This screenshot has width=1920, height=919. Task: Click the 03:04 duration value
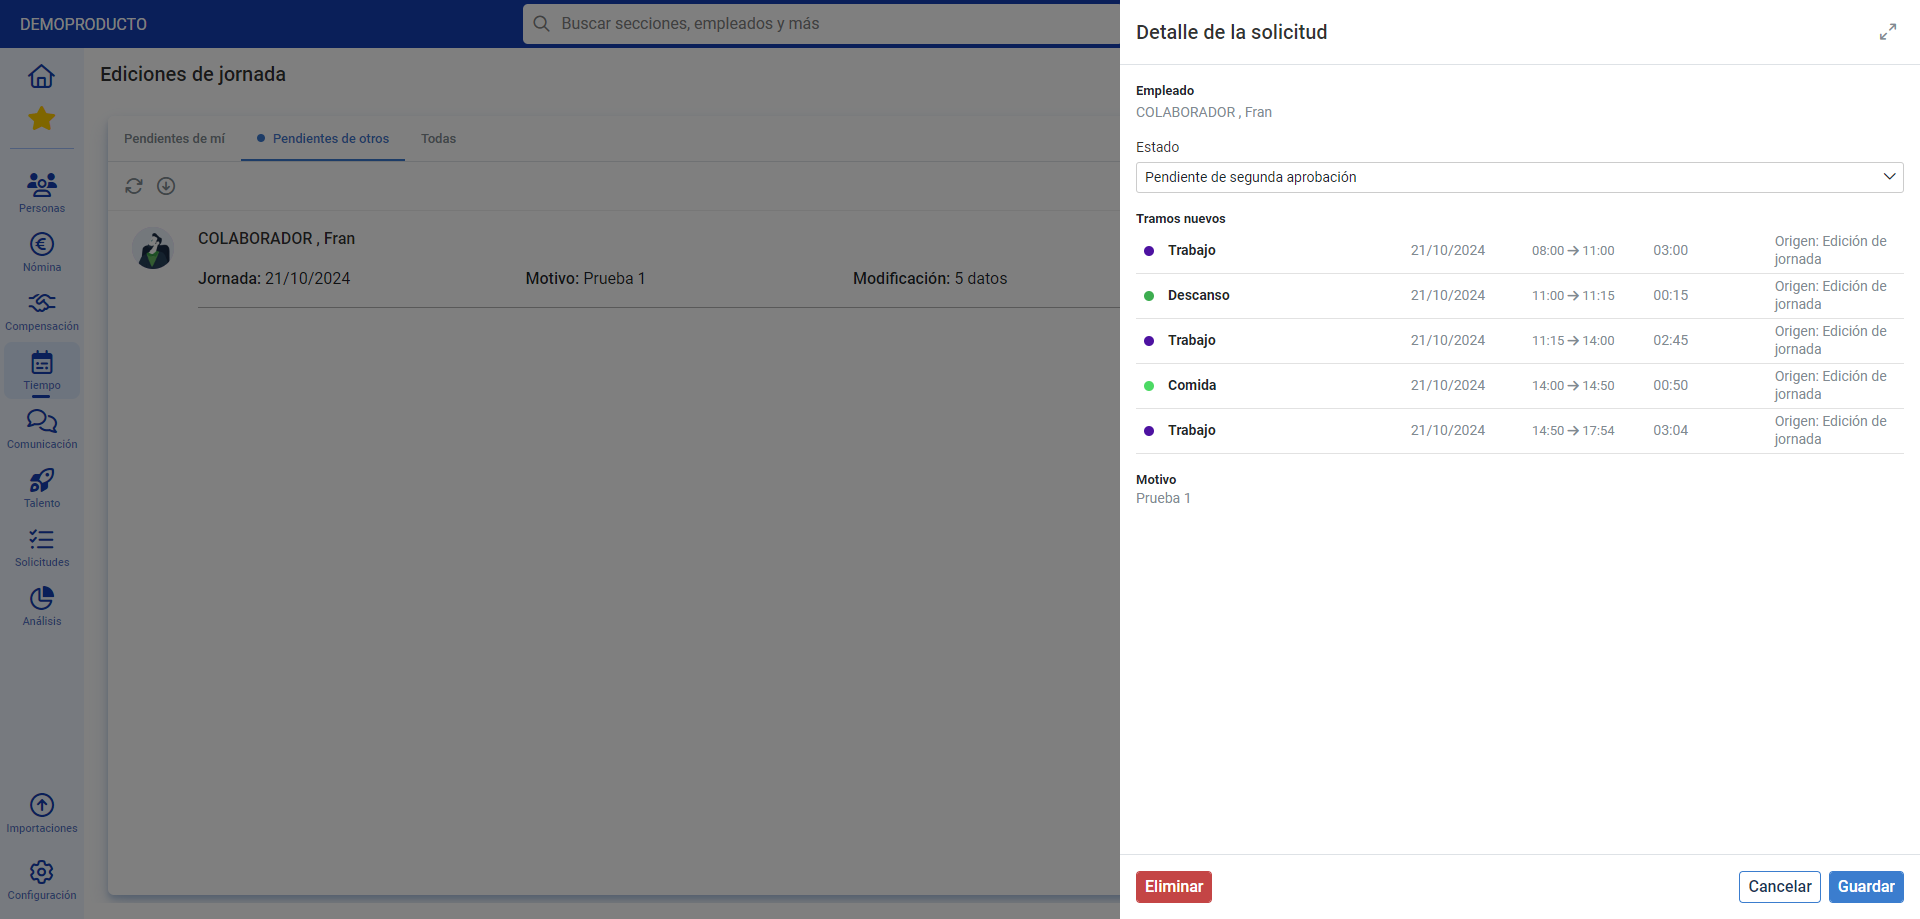tap(1670, 431)
